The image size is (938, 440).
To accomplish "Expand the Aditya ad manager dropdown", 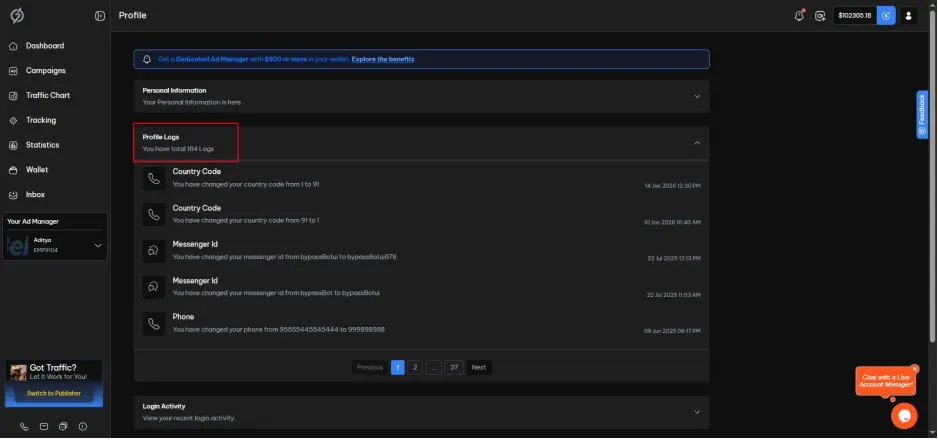I will pyautogui.click(x=98, y=245).
